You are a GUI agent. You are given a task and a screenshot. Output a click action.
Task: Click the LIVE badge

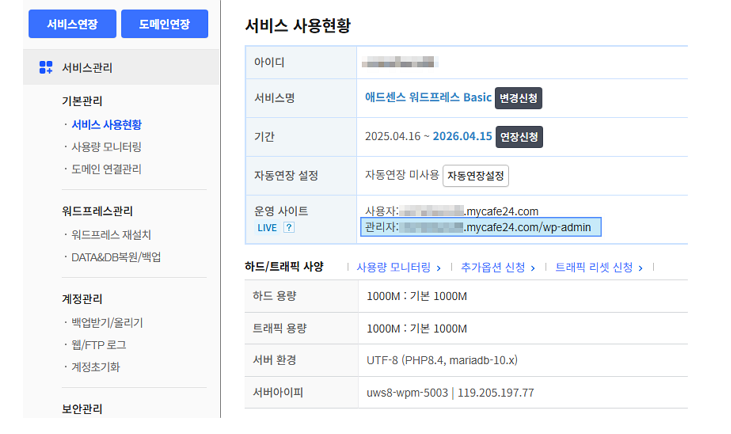267,227
